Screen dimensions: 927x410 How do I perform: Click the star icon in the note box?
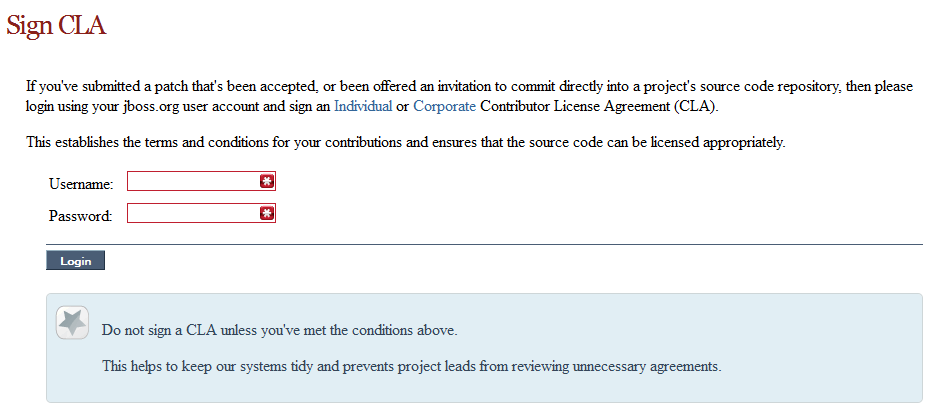tap(72, 322)
